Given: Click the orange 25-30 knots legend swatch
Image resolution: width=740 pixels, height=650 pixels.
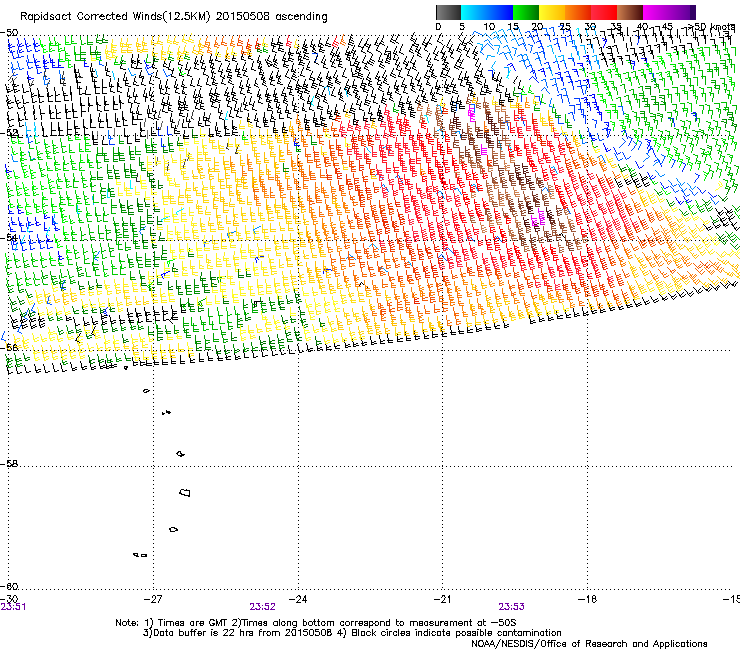Looking at the screenshot, I should 578,12.
